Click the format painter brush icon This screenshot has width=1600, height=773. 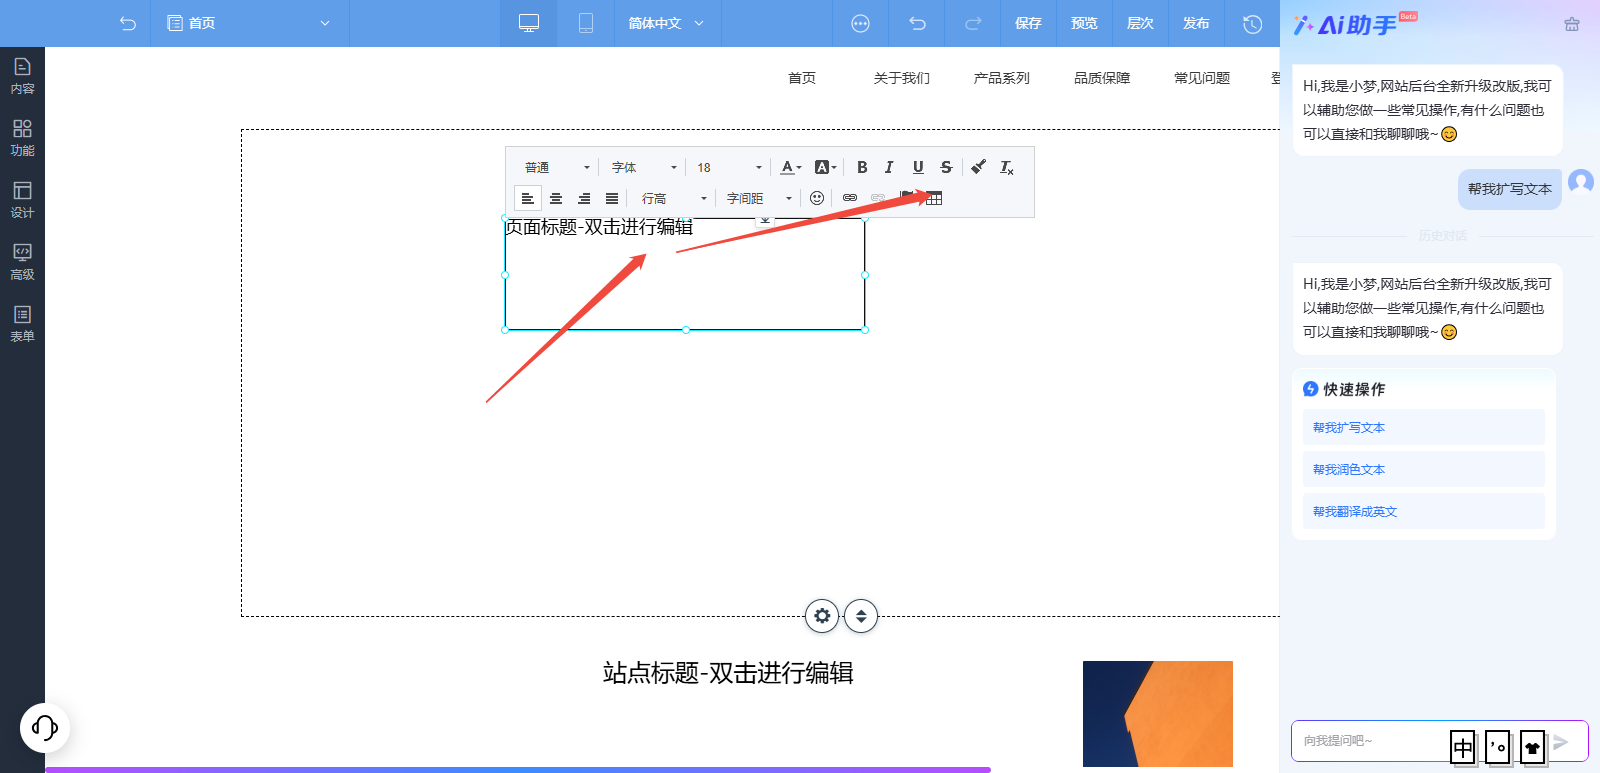click(x=978, y=167)
